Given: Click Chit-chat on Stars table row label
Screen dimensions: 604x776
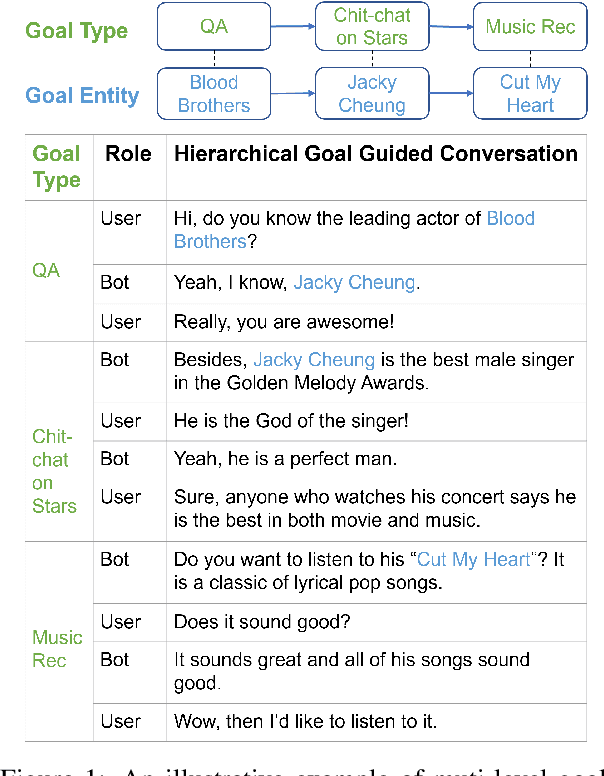Looking at the screenshot, I should 52,471.
